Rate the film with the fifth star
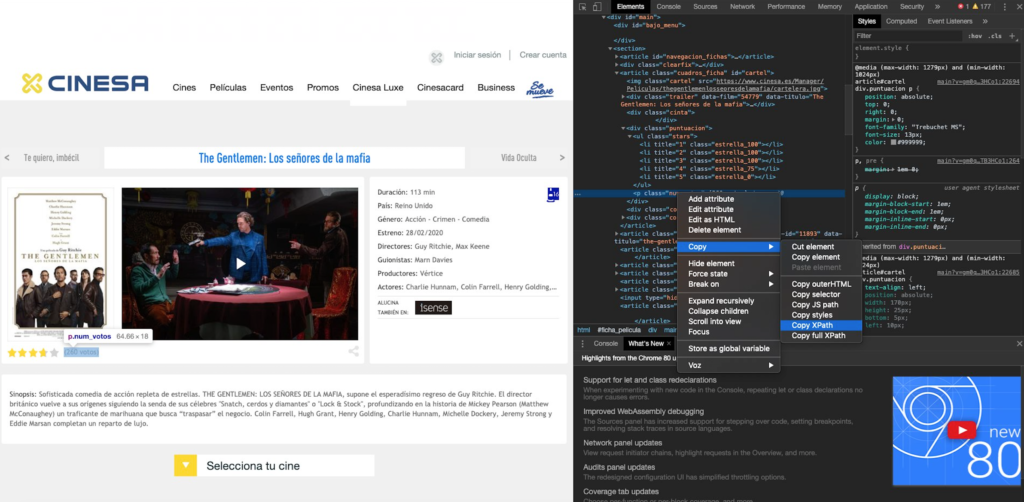Viewport: 1024px width, 502px height. (54, 353)
